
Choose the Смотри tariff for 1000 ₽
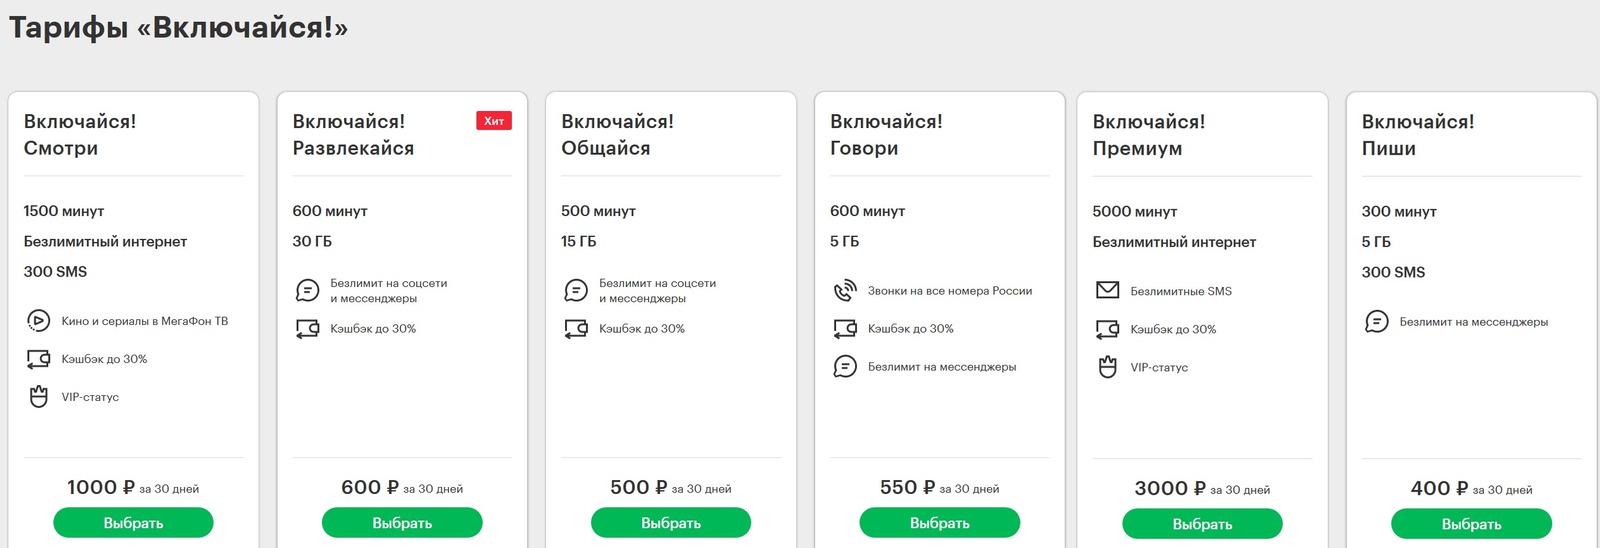click(x=133, y=523)
